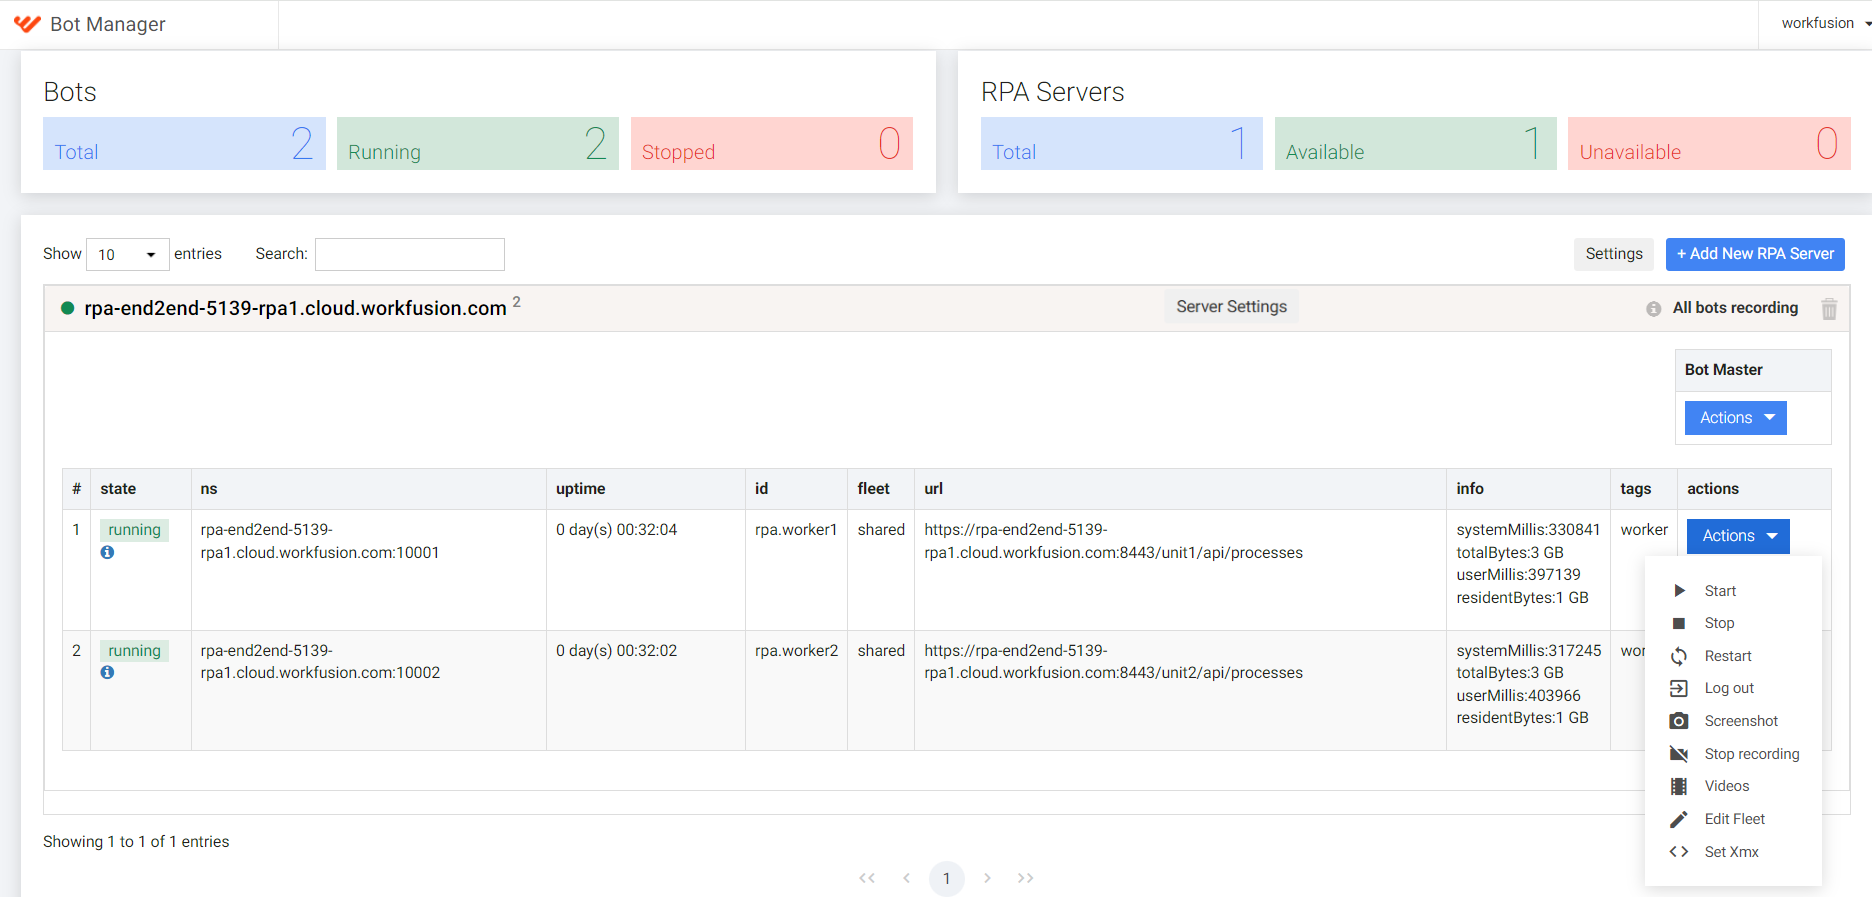Select Restart from the actions menu
The height and width of the screenshot is (897, 1872).
coord(1728,656)
